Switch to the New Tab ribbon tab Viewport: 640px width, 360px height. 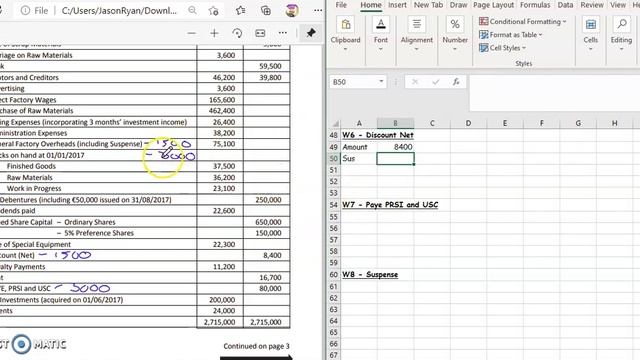coord(428,5)
